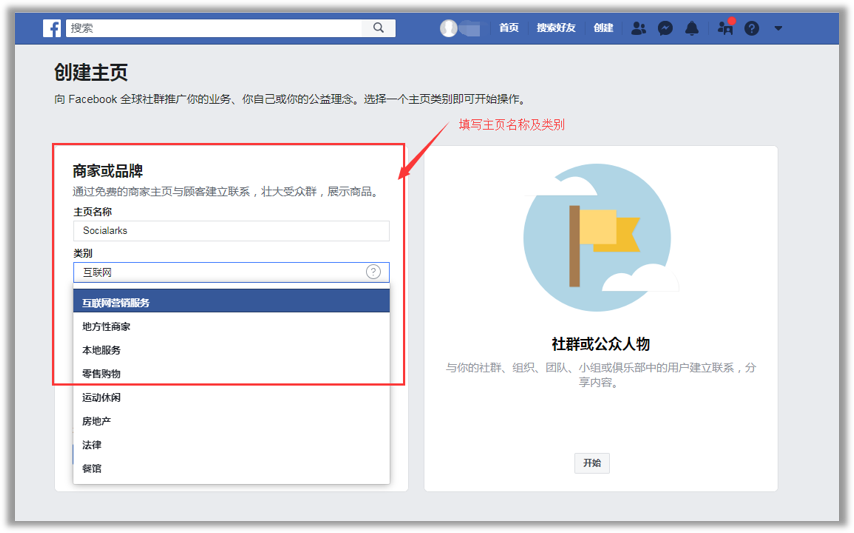
Task: Click the Facebook logo icon
Action: coord(52,28)
